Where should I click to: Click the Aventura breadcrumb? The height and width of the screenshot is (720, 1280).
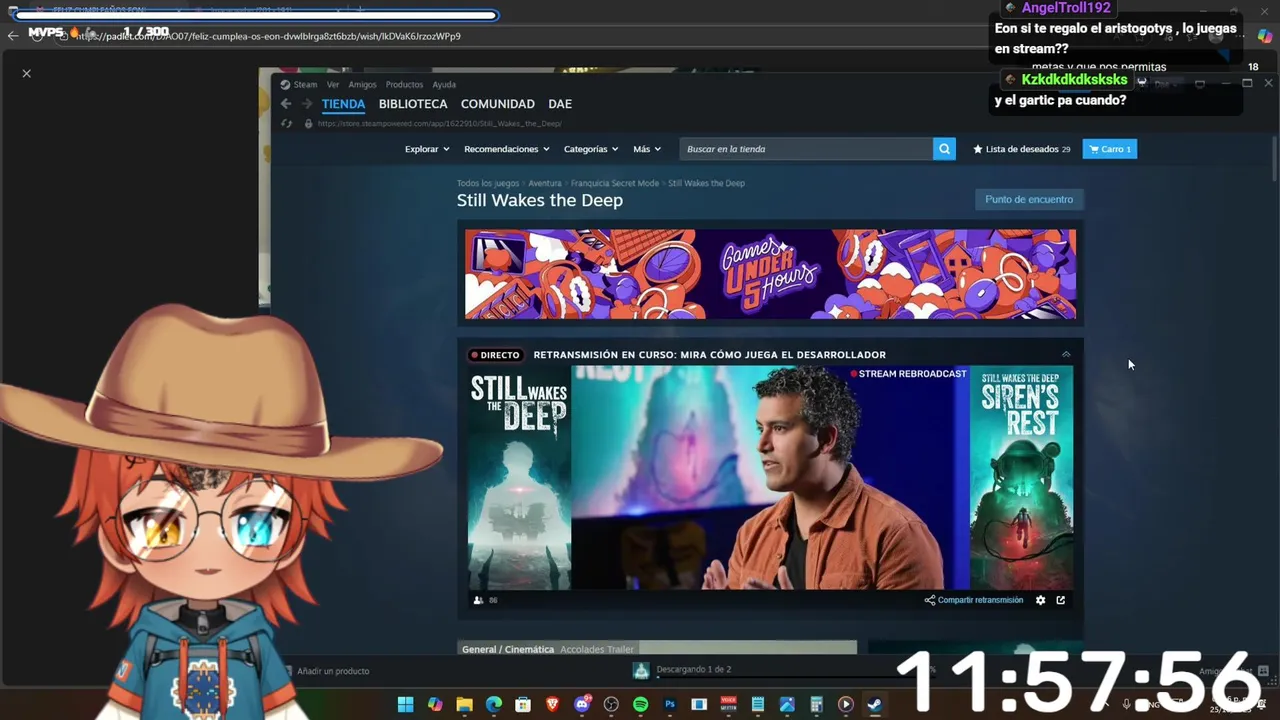[x=545, y=183]
